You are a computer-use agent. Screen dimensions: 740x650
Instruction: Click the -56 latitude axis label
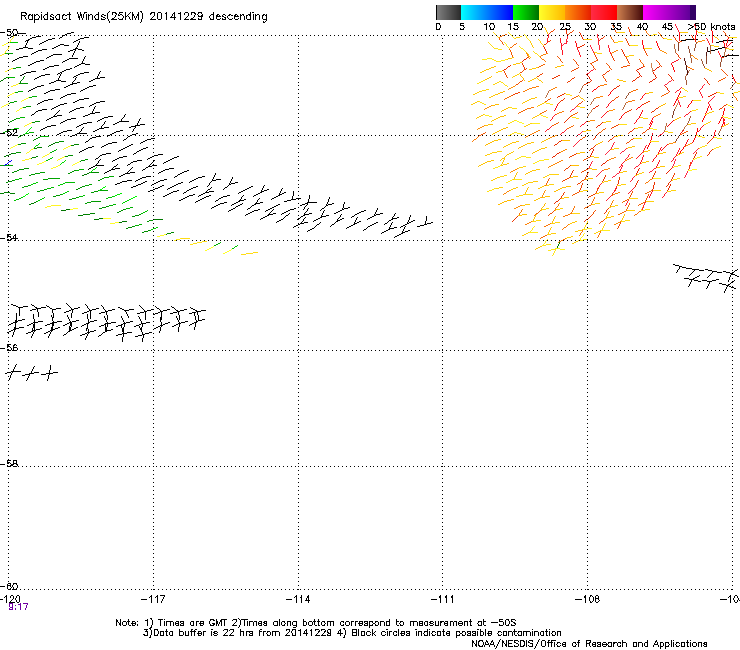coord(9,347)
